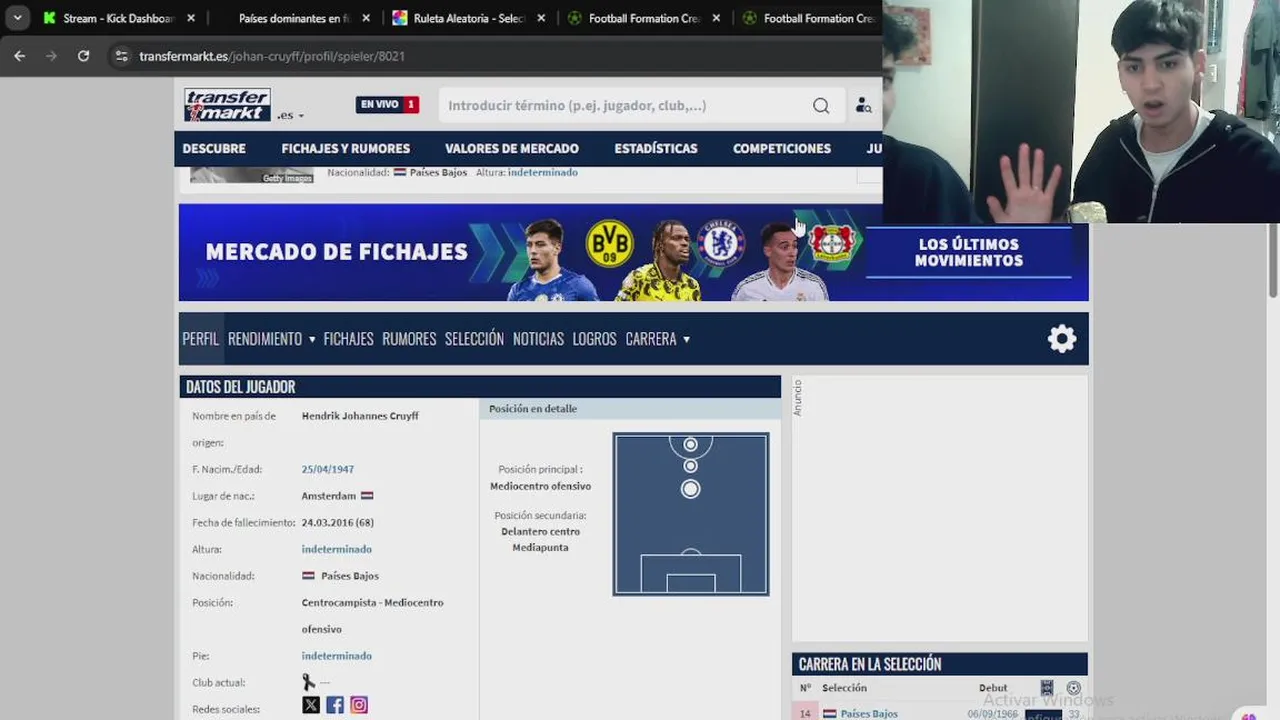Select the PERFIL player tab
Screen dimensions: 1280x720
click(x=200, y=339)
